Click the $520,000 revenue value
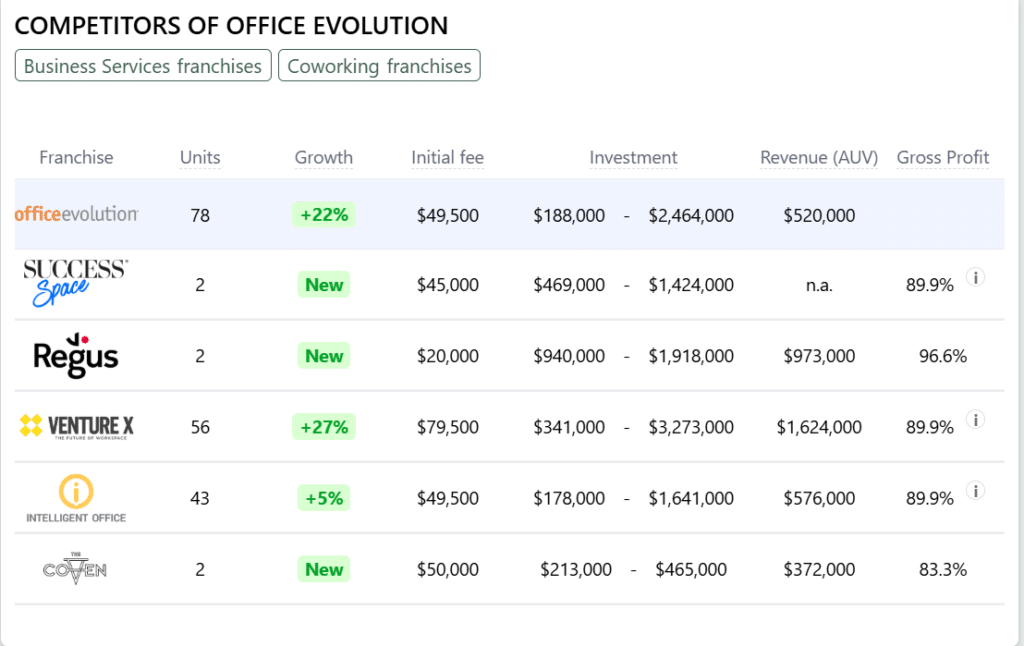1024x646 pixels. coord(819,216)
